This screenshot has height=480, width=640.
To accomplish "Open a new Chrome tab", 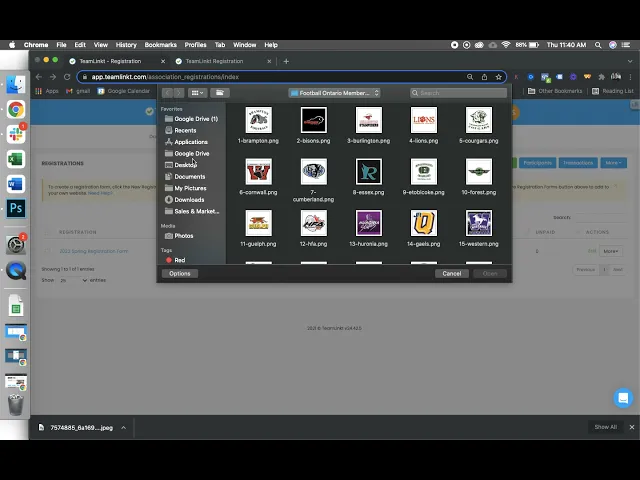I will [286, 61].
